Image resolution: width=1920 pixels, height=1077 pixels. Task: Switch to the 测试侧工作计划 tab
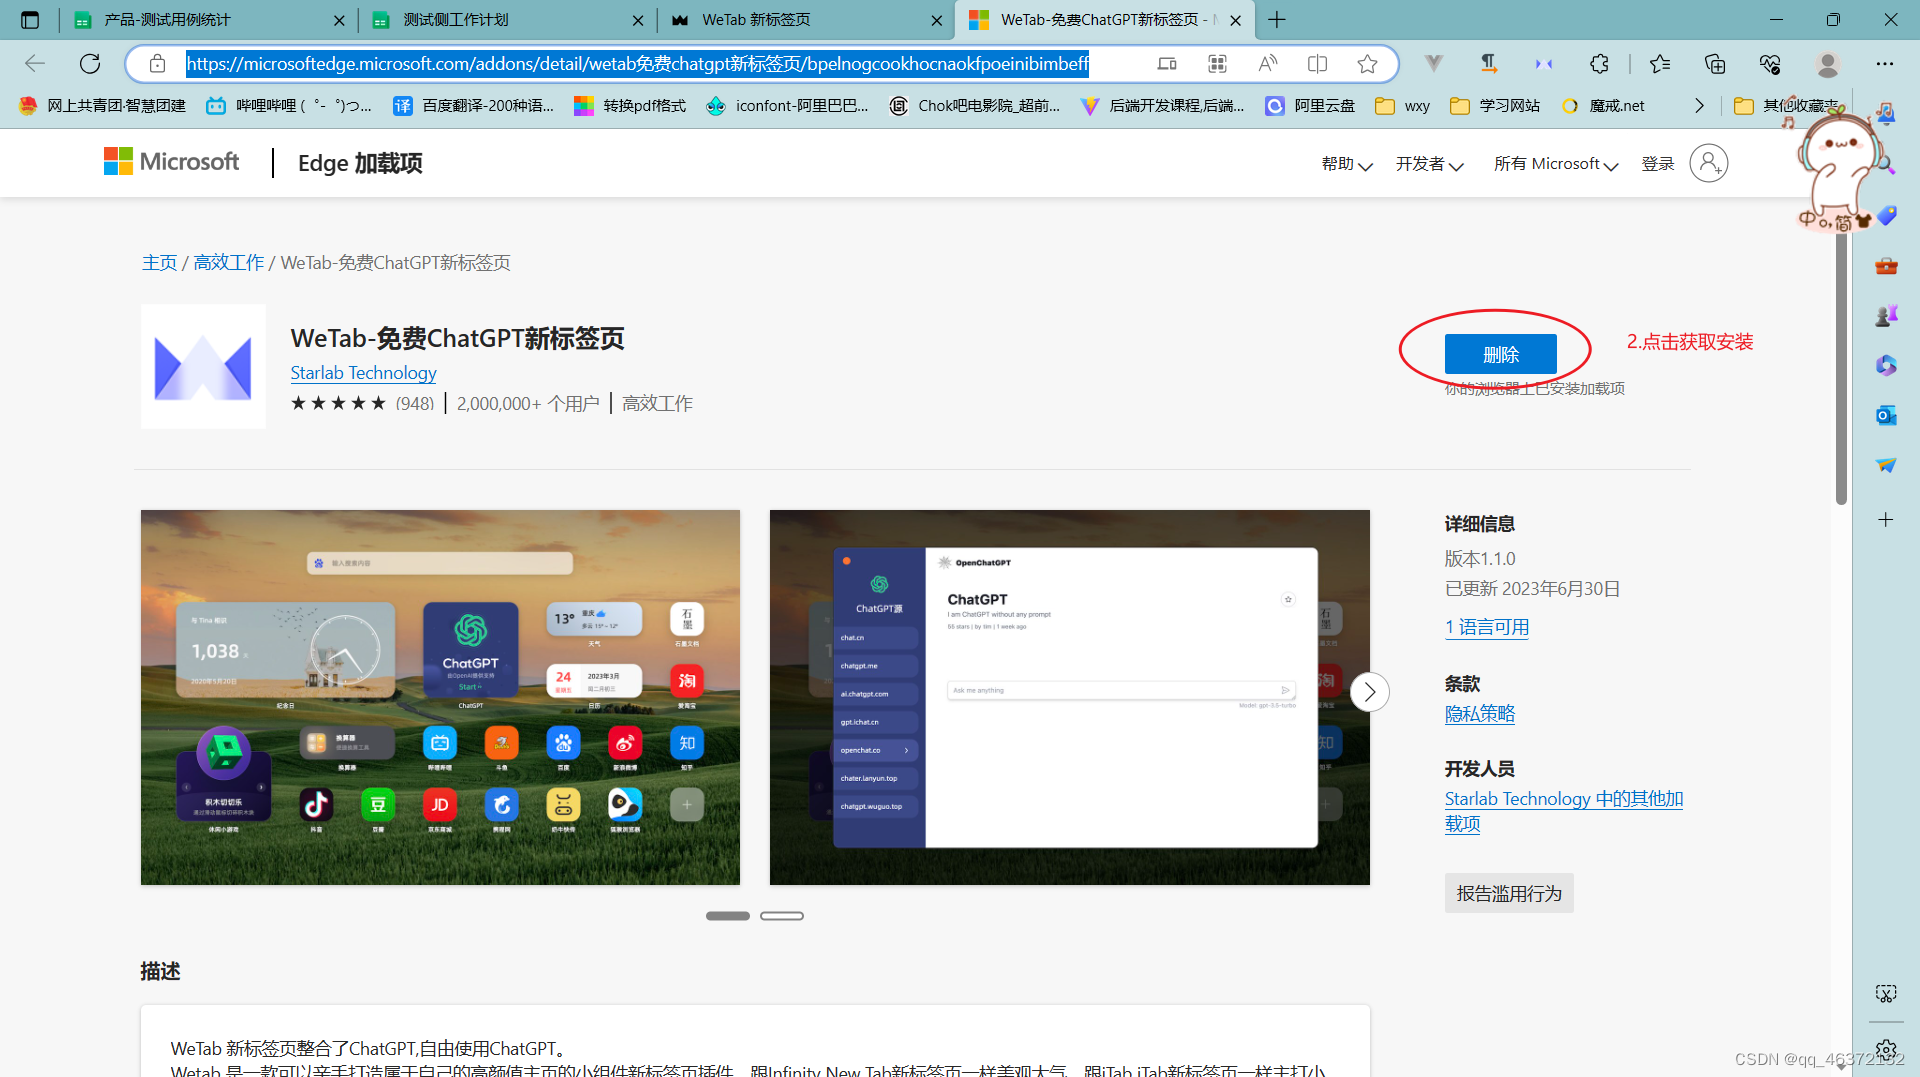pos(507,20)
